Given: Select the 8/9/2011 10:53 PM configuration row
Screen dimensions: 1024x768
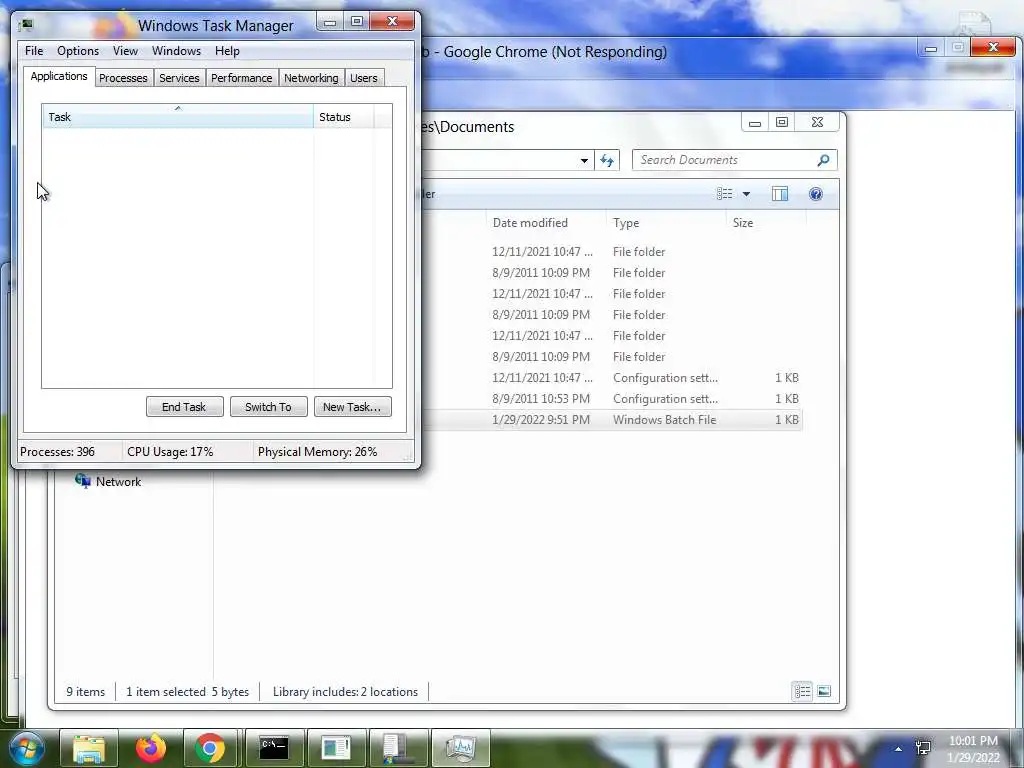Looking at the screenshot, I should [611, 399].
